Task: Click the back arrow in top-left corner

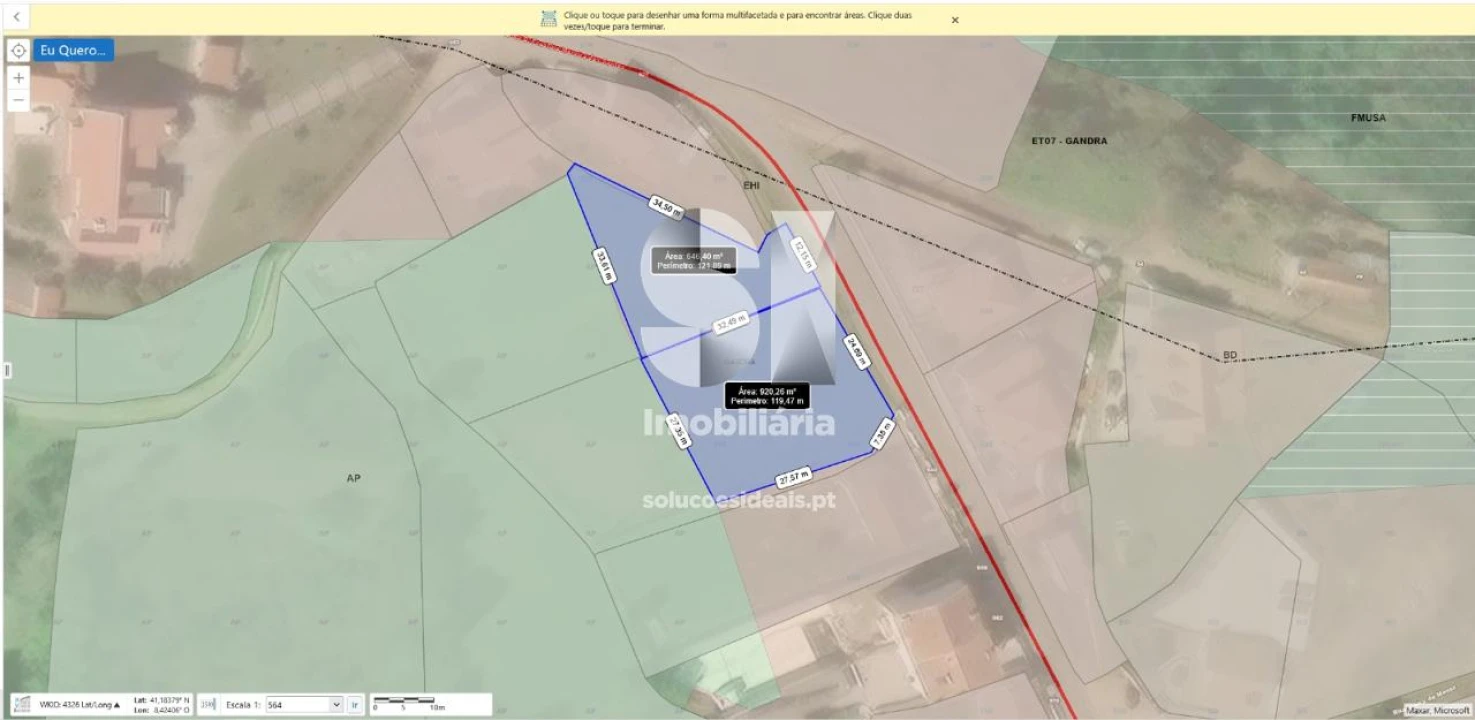Action: (x=16, y=17)
